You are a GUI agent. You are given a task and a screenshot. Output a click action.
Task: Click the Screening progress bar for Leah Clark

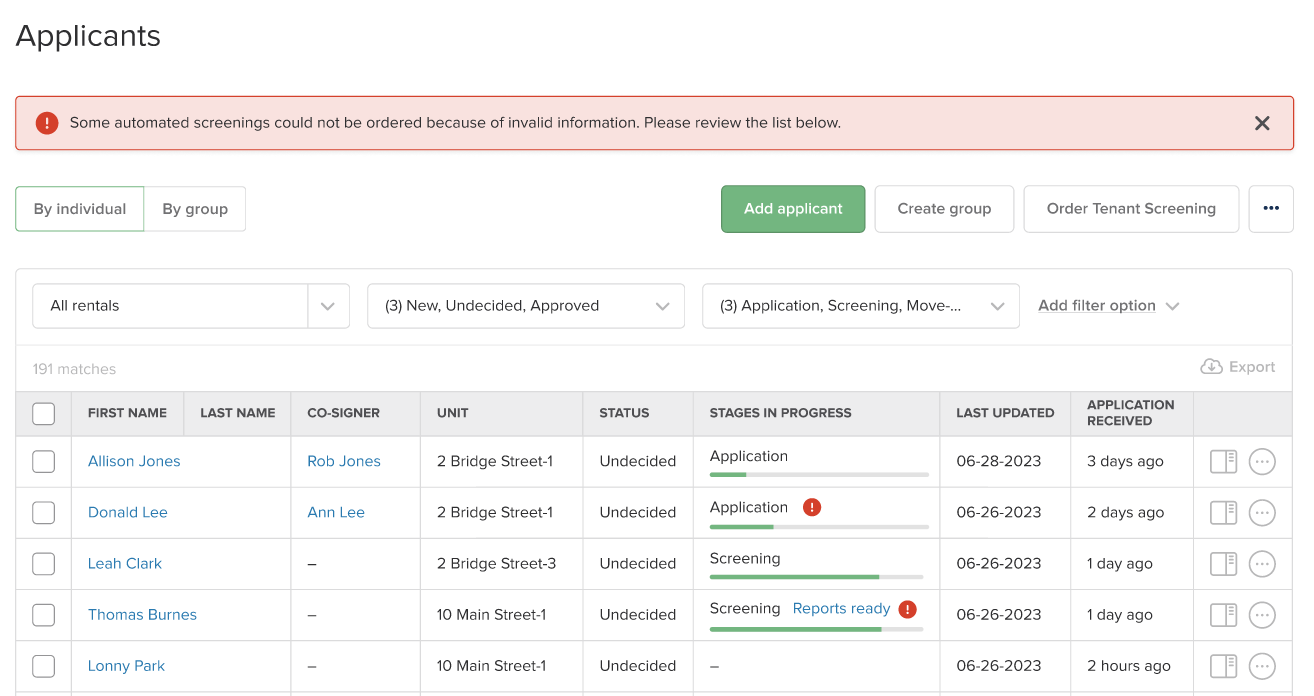click(816, 577)
